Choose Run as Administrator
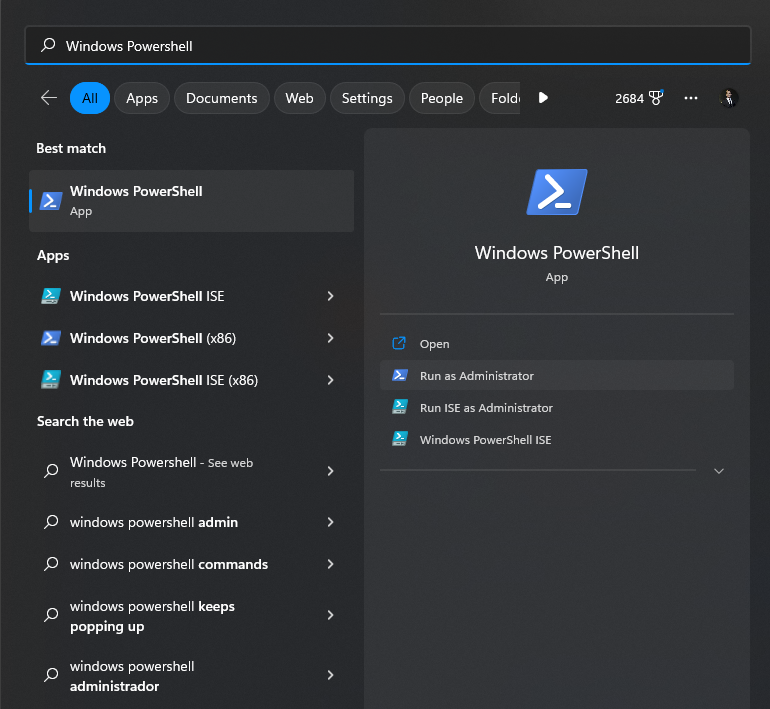 (557, 375)
